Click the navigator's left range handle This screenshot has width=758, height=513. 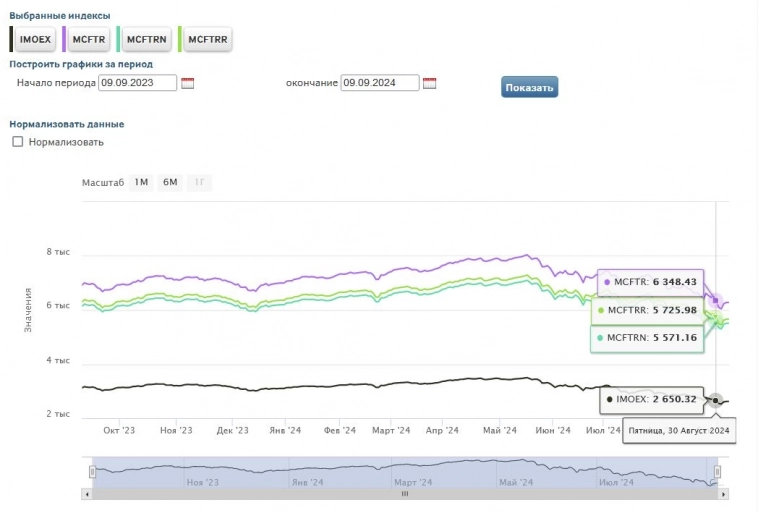tap(92, 471)
